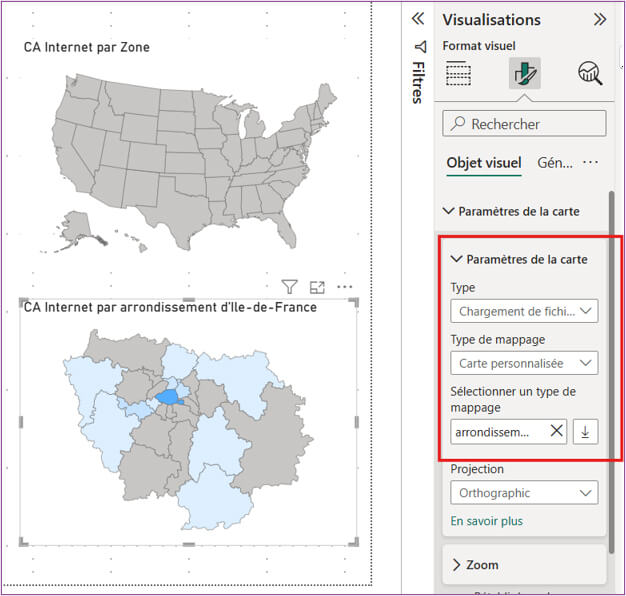Viewport: 626px width, 596px height.
Task: Click the Projection label
Action: [477, 469]
